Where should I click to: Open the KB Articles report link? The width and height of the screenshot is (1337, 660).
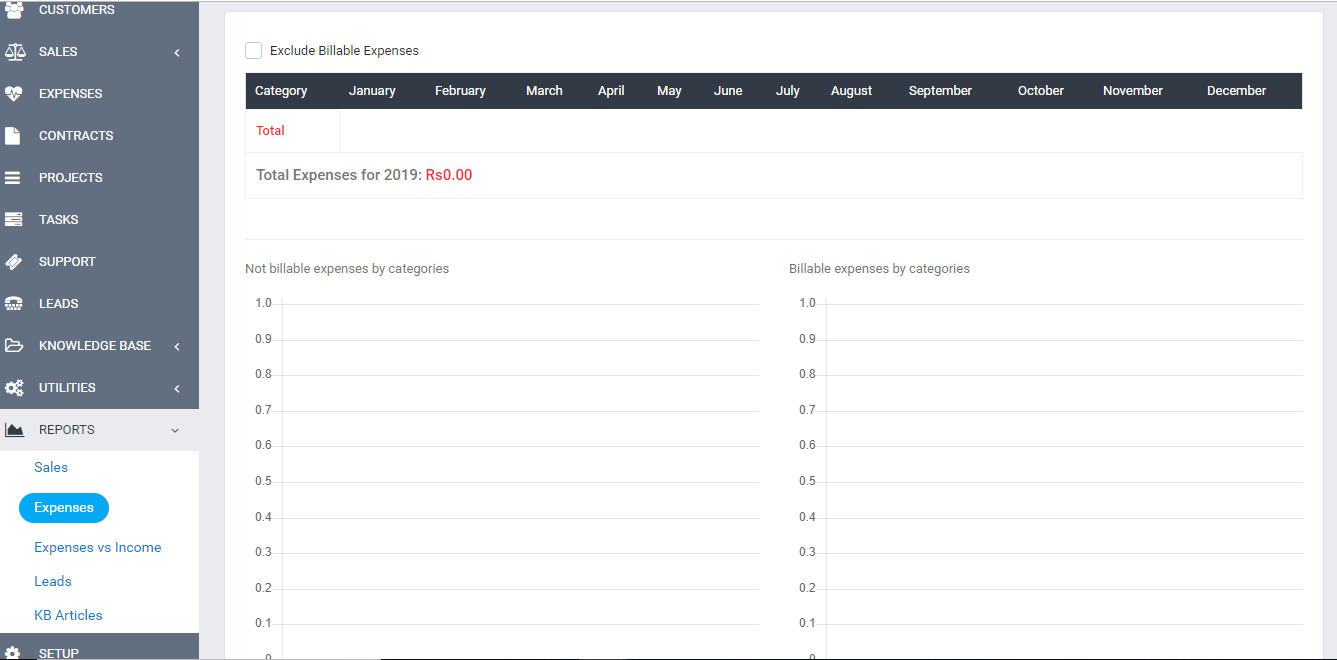pyautogui.click(x=68, y=615)
